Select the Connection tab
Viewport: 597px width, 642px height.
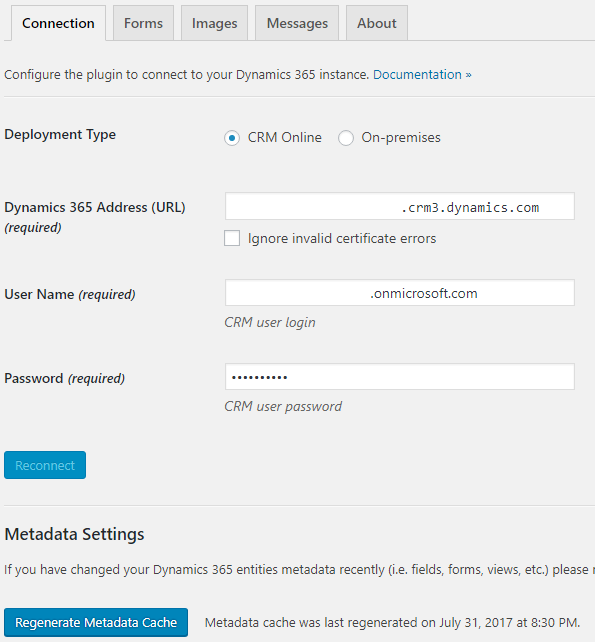coord(59,23)
